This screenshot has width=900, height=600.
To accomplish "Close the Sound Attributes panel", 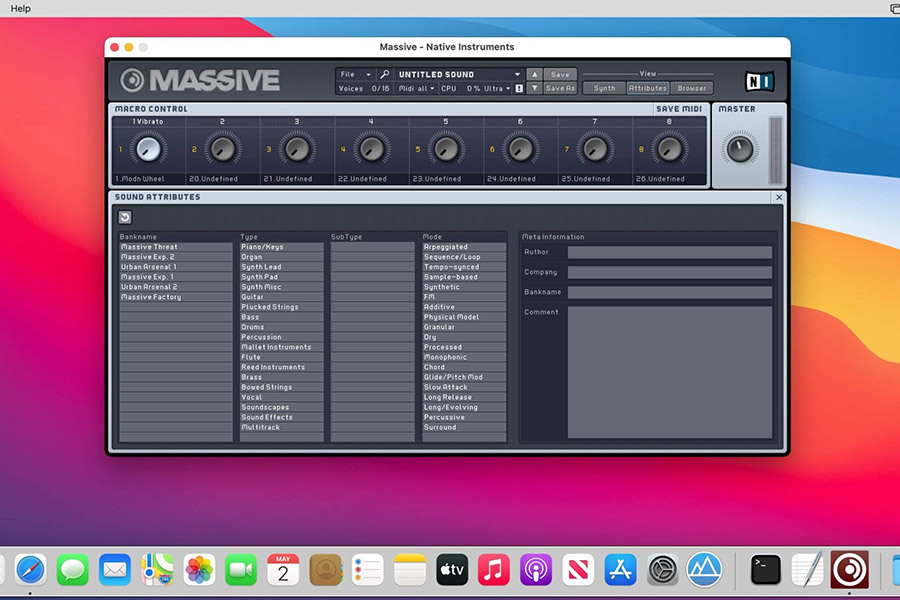I will tap(779, 197).
